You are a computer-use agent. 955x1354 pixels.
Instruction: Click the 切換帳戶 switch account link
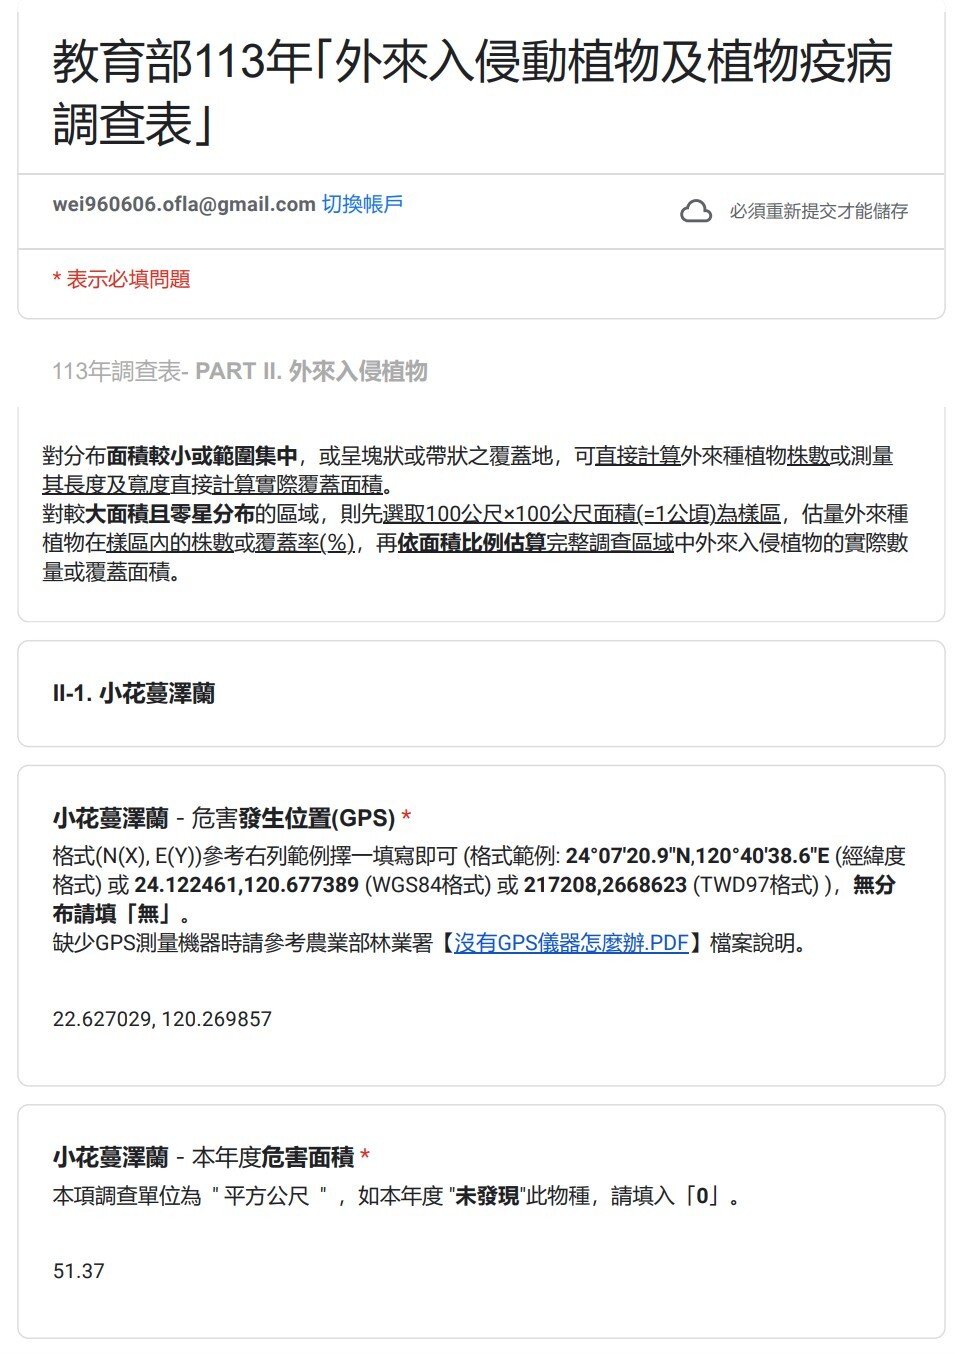click(x=362, y=204)
